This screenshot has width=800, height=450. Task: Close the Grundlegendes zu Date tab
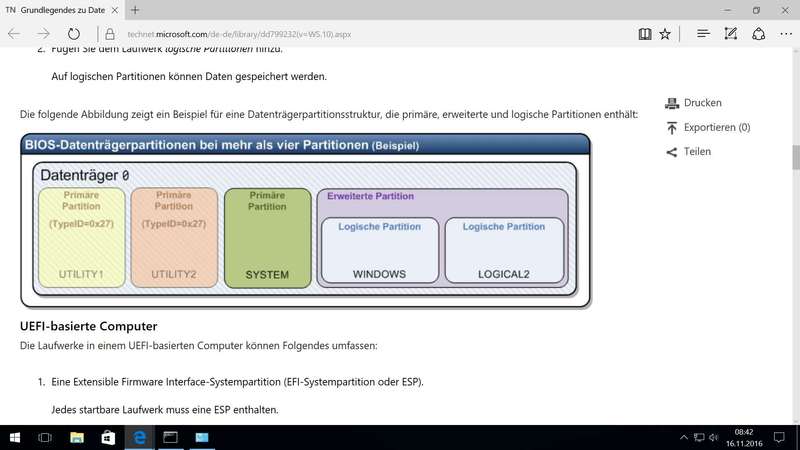point(115,10)
